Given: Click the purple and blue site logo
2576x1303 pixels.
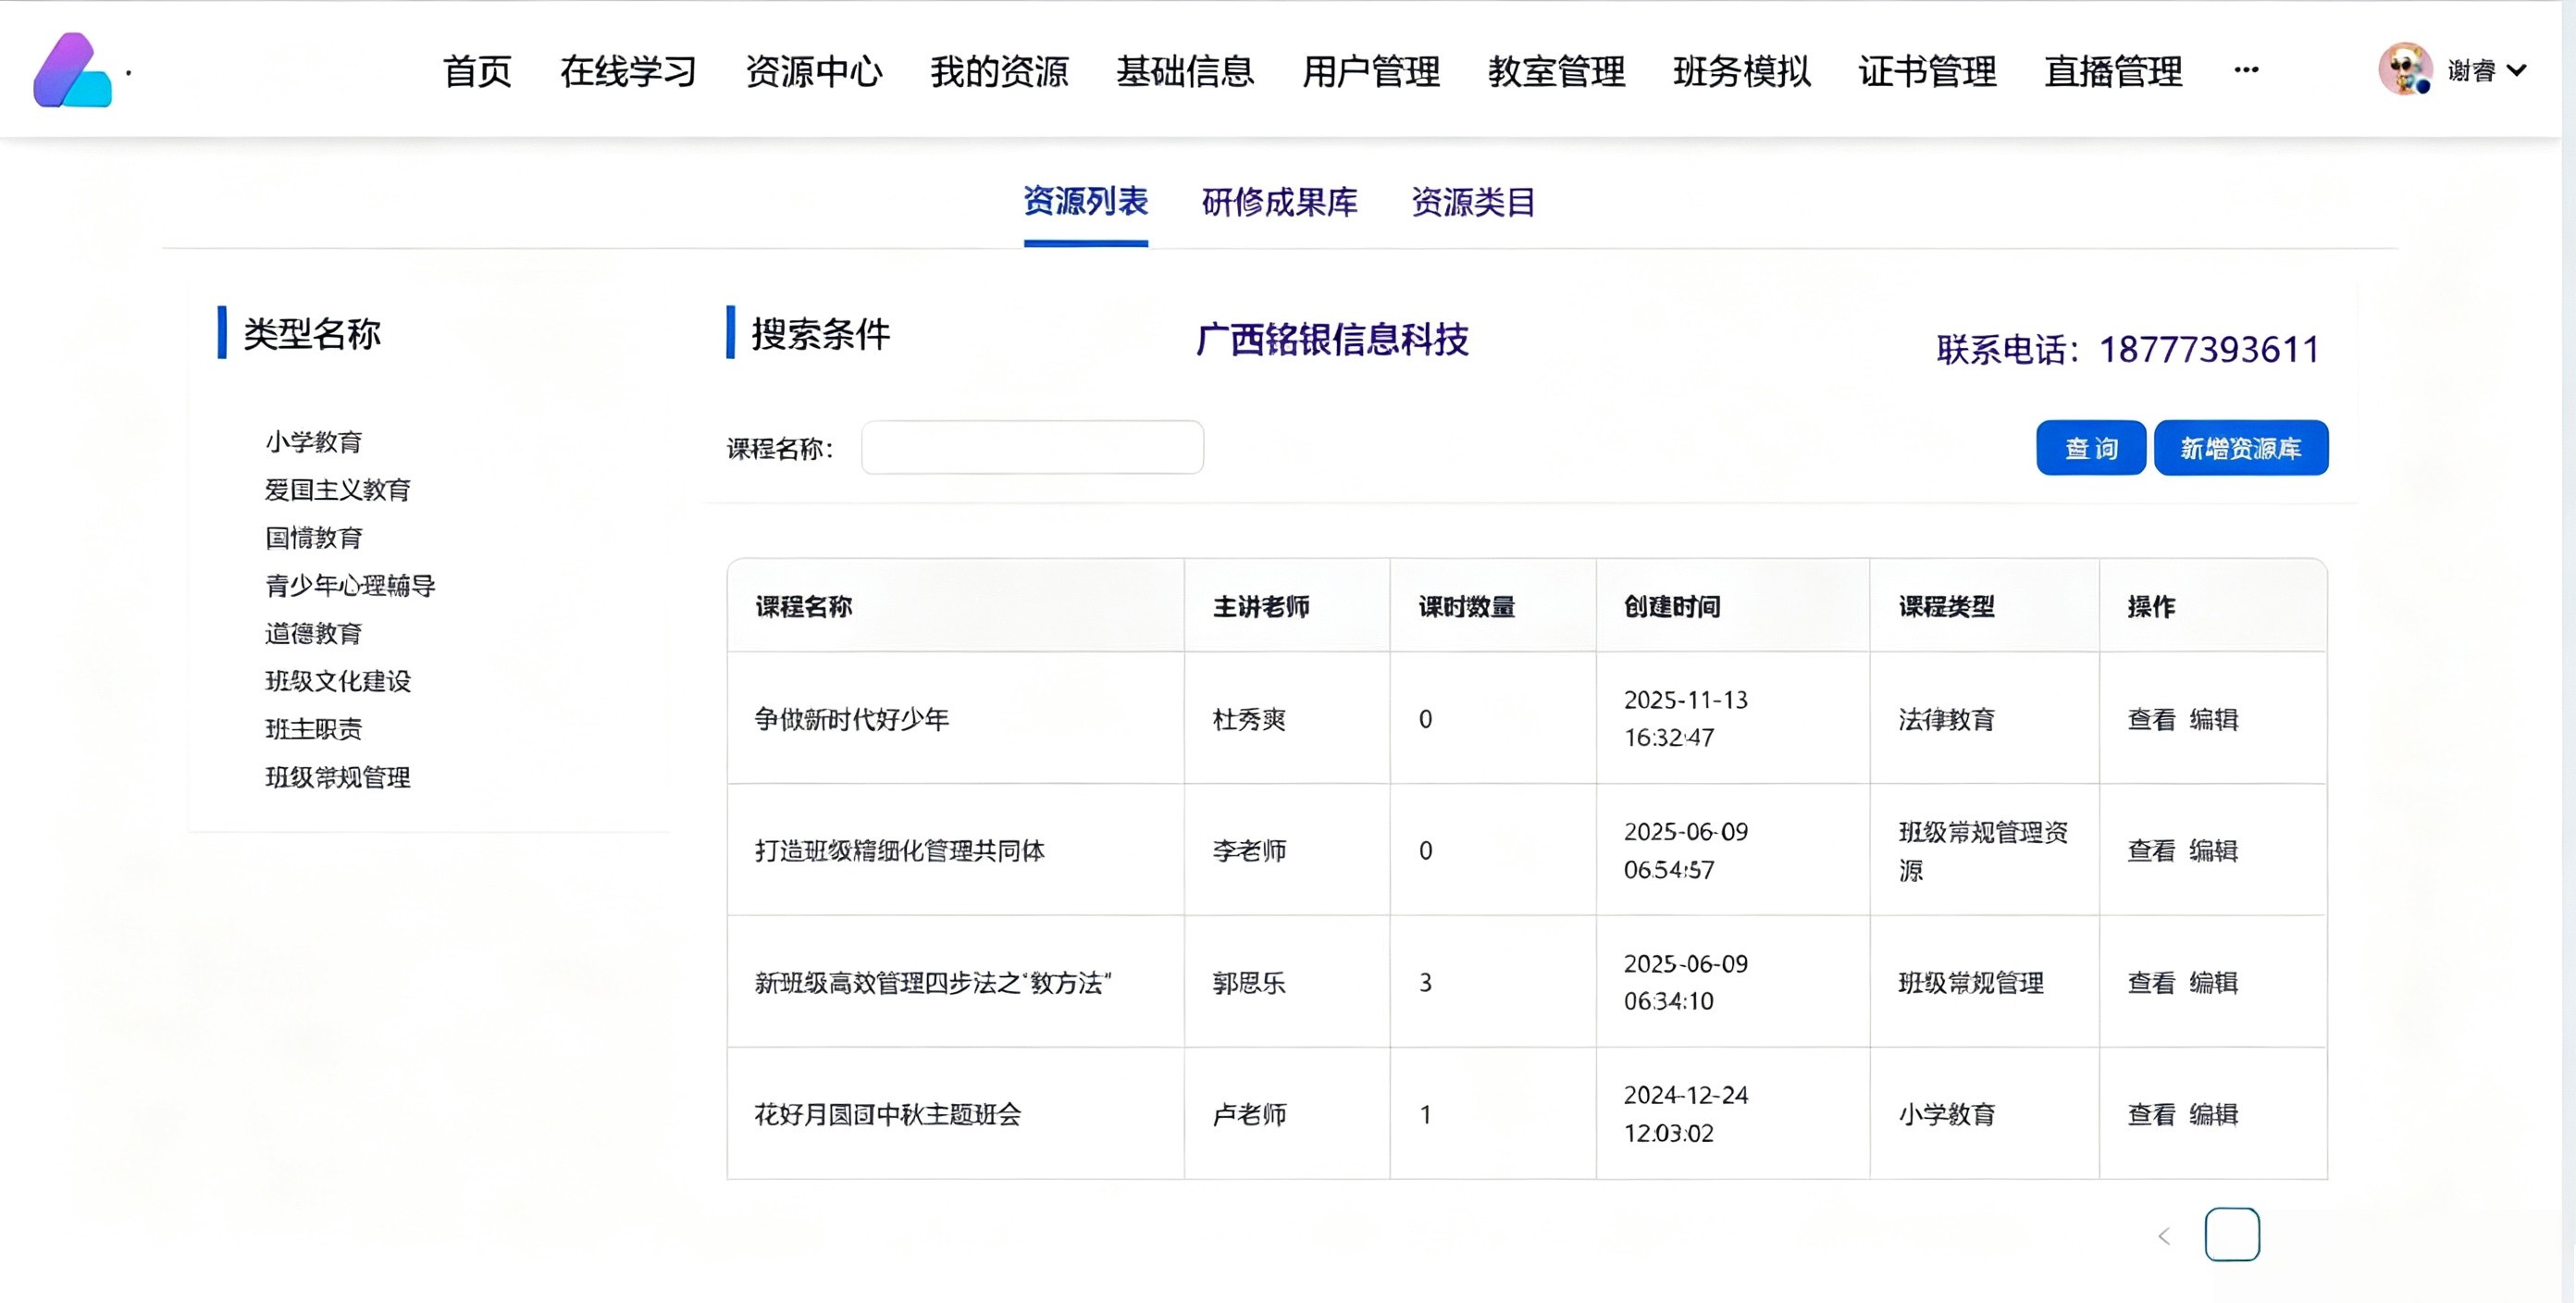Looking at the screenshot, I should tap(72, 70).
